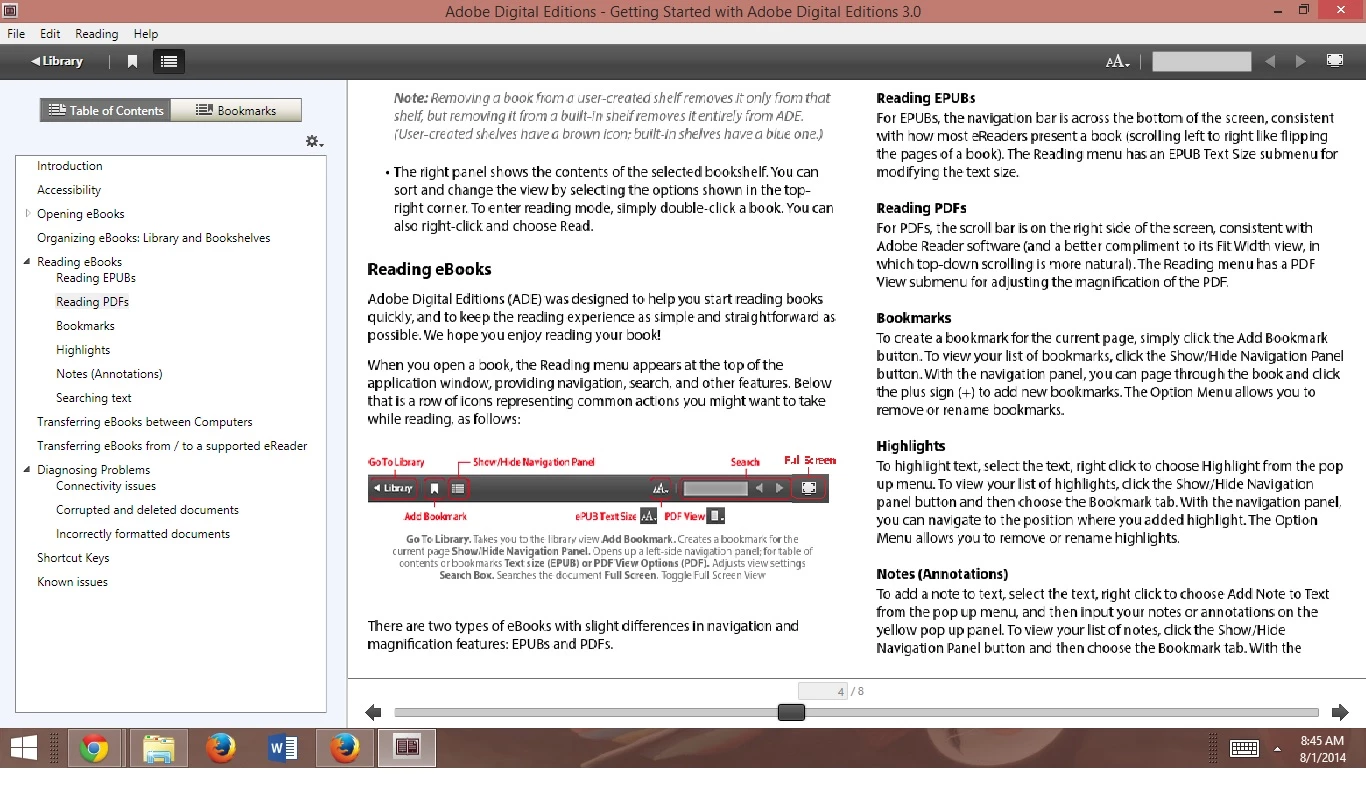Viewport: 1366px width, 800px height.
Task: Open the on-screen keyboard tray icon
Action: [1244, 748]
